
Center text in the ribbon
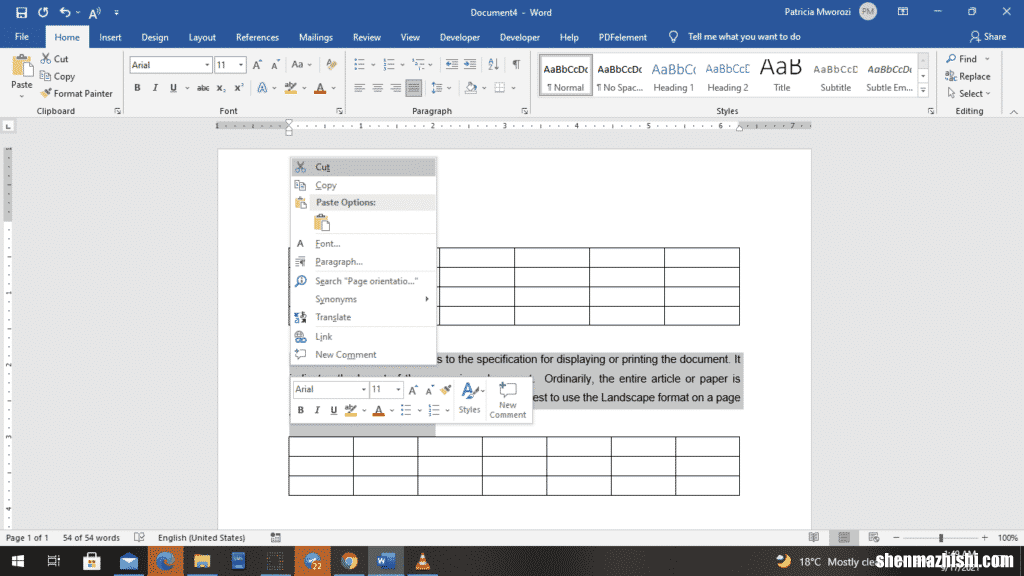377,88
